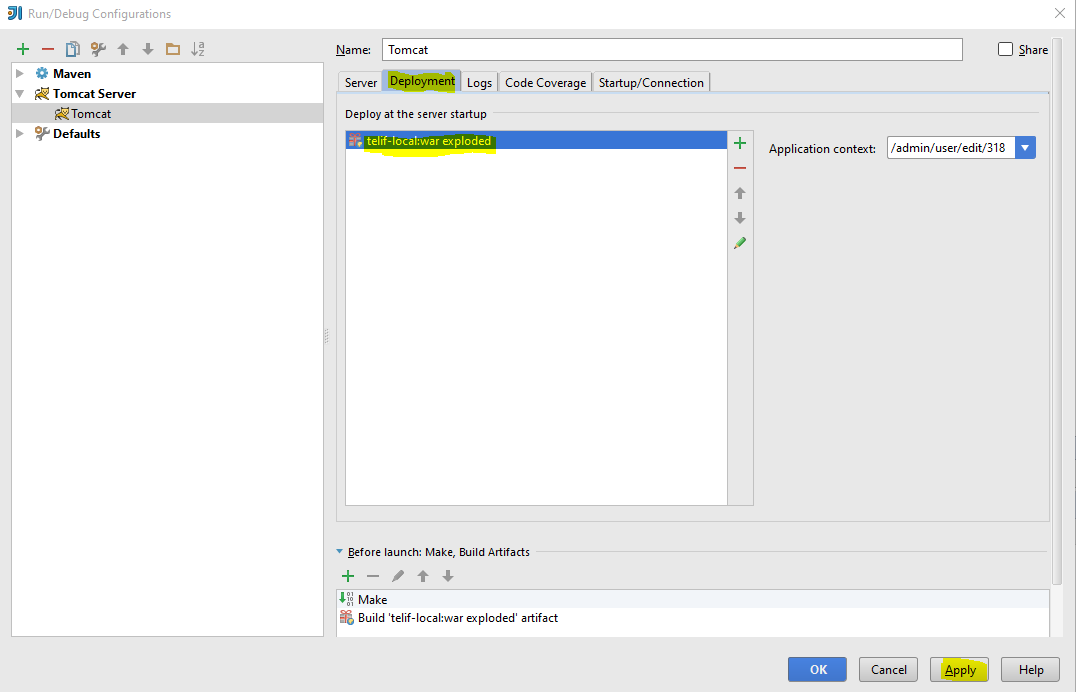Remove selected Before launch task

coord(373,576)
